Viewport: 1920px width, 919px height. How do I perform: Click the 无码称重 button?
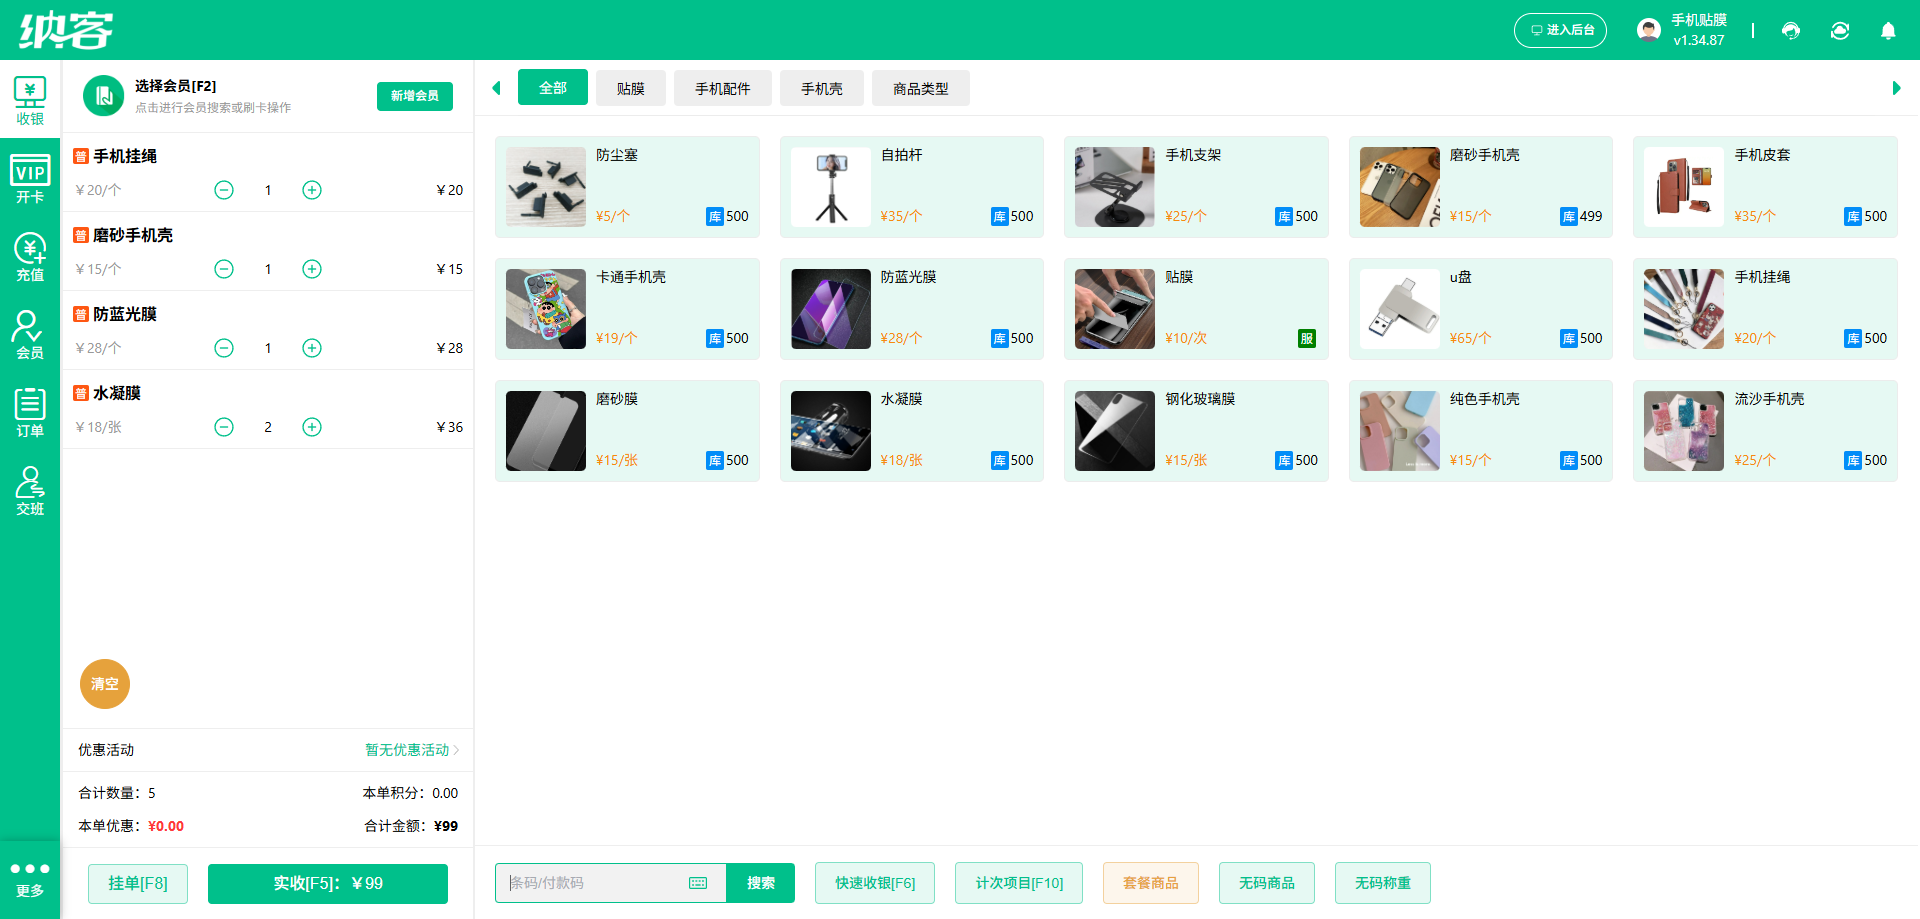pyautogui.click(x=1383, y=883)
